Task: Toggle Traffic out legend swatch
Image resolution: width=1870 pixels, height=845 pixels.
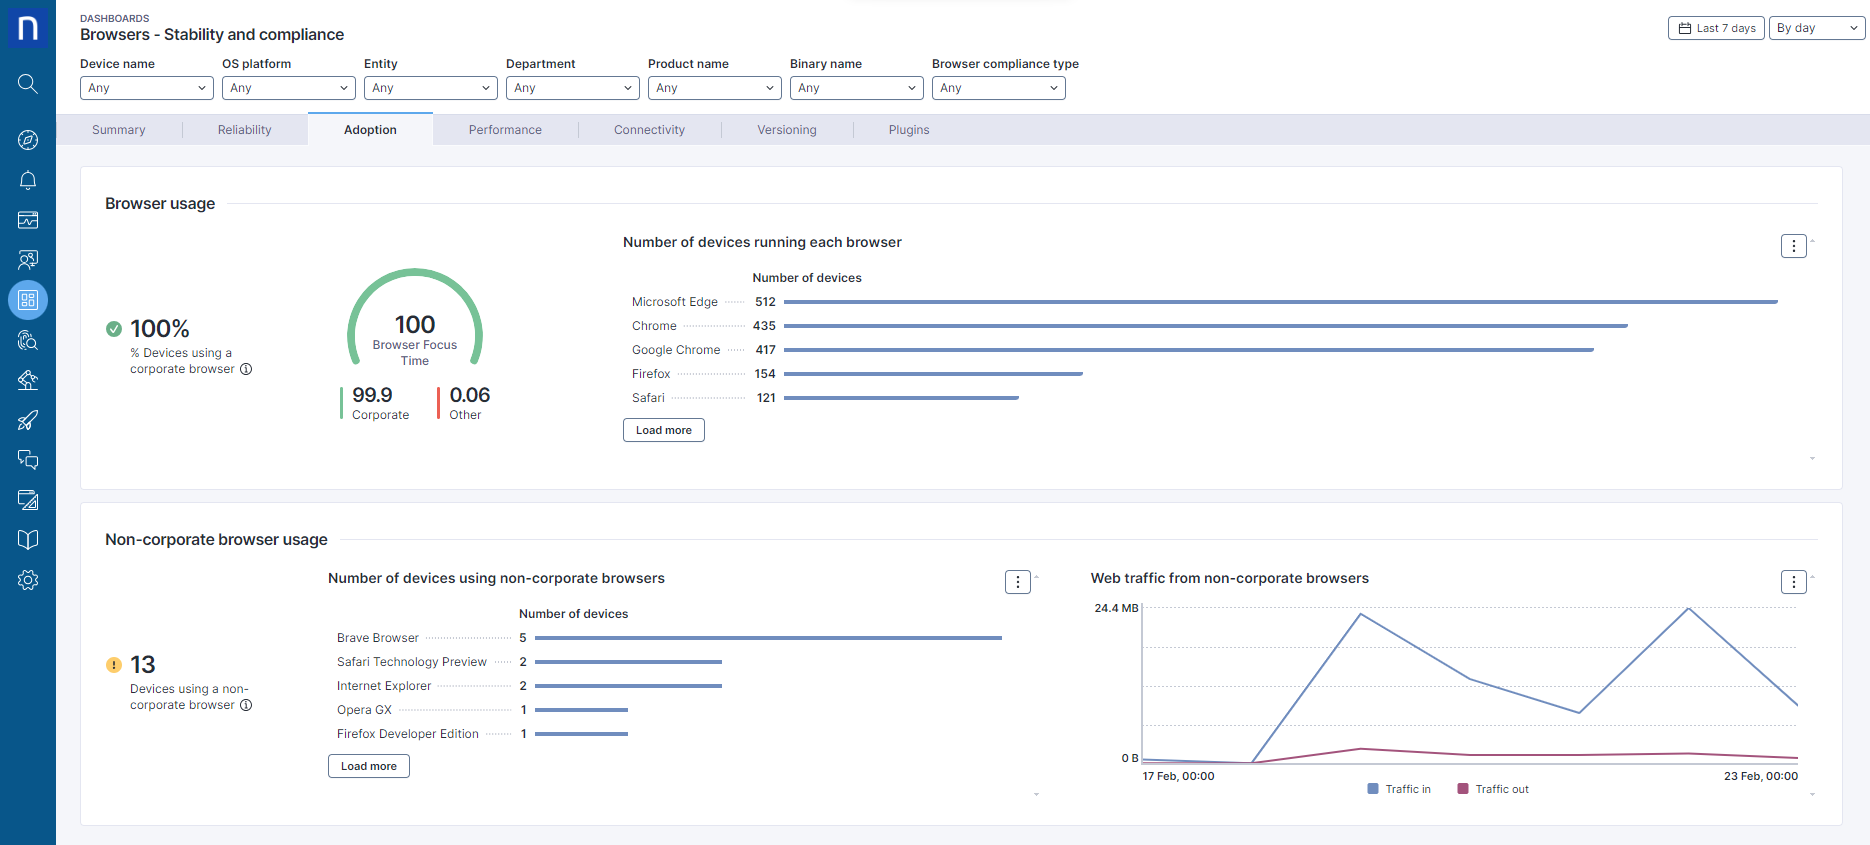Action: click(x=1463, y=789)
